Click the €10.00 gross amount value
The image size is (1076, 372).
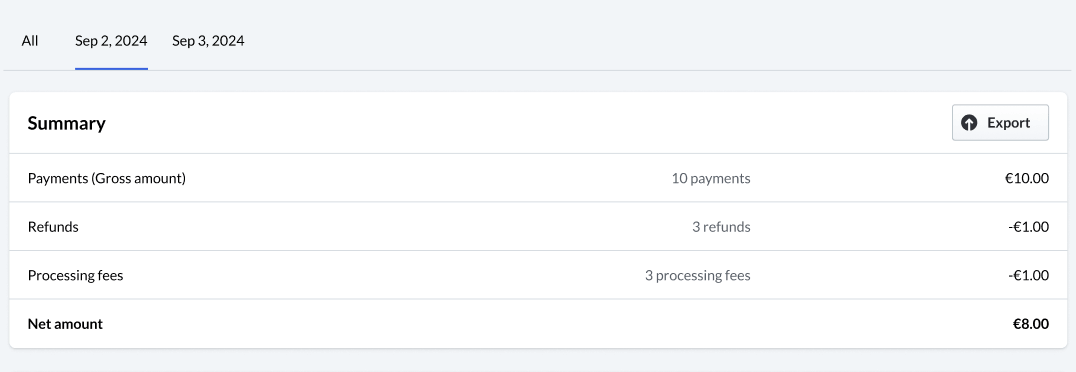tap(1027, 178)
